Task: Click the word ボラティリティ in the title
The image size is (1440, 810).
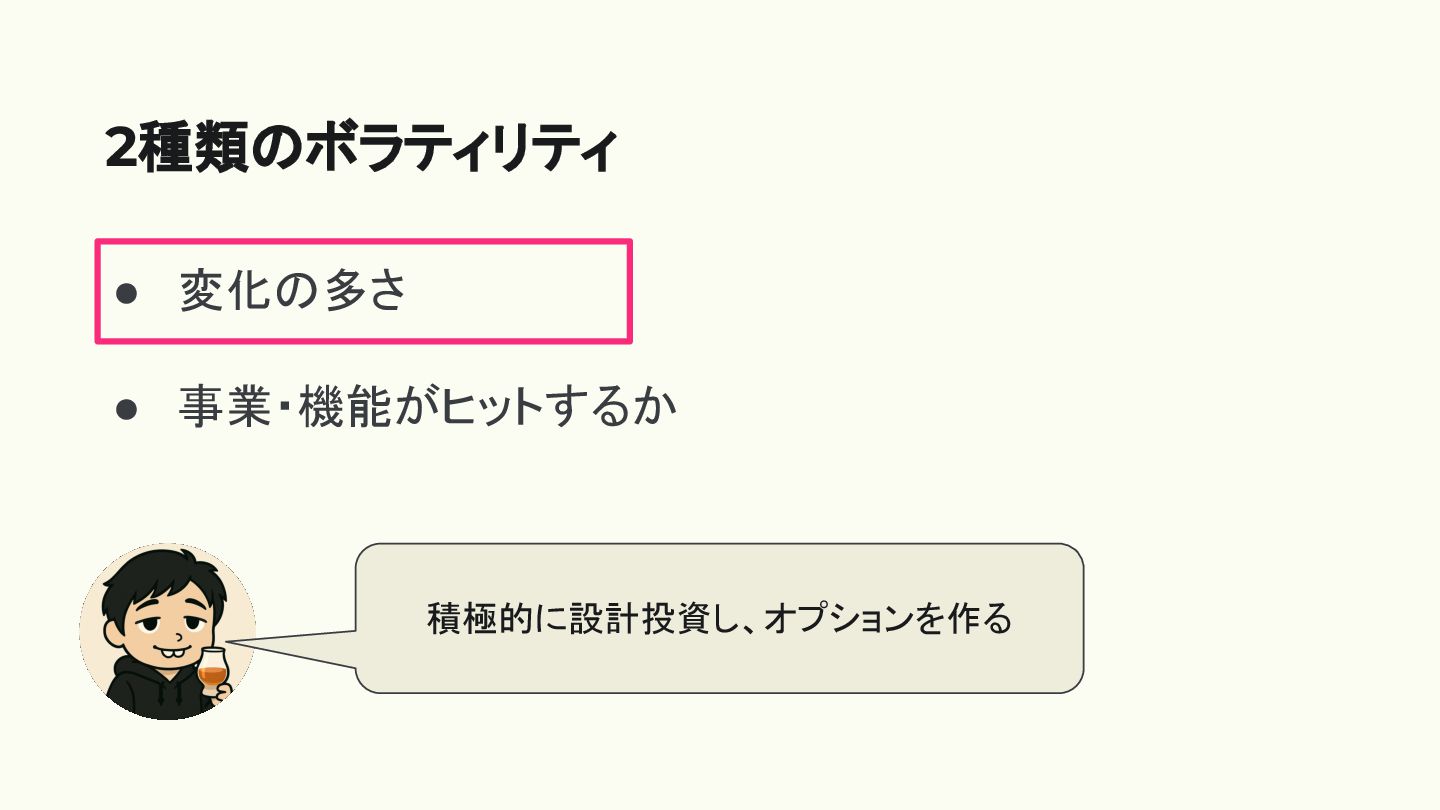Action: tap(460, 148)
